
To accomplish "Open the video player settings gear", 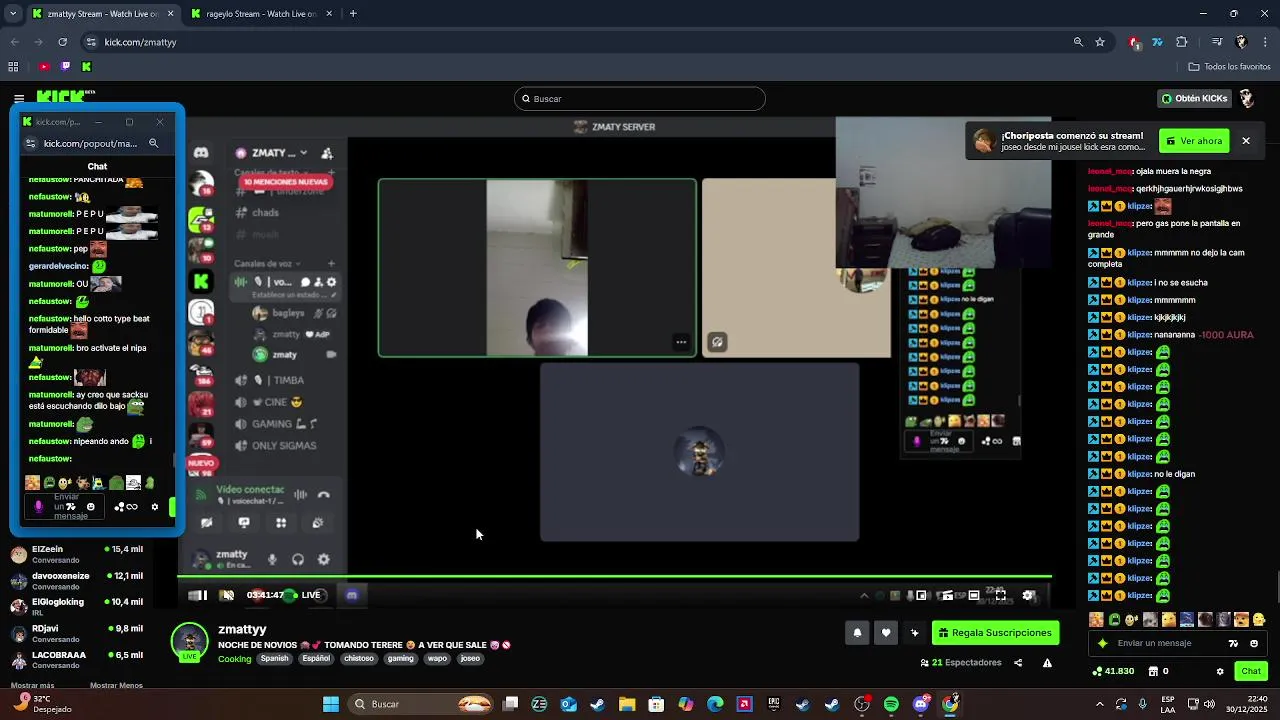I will coord(1028,595).
